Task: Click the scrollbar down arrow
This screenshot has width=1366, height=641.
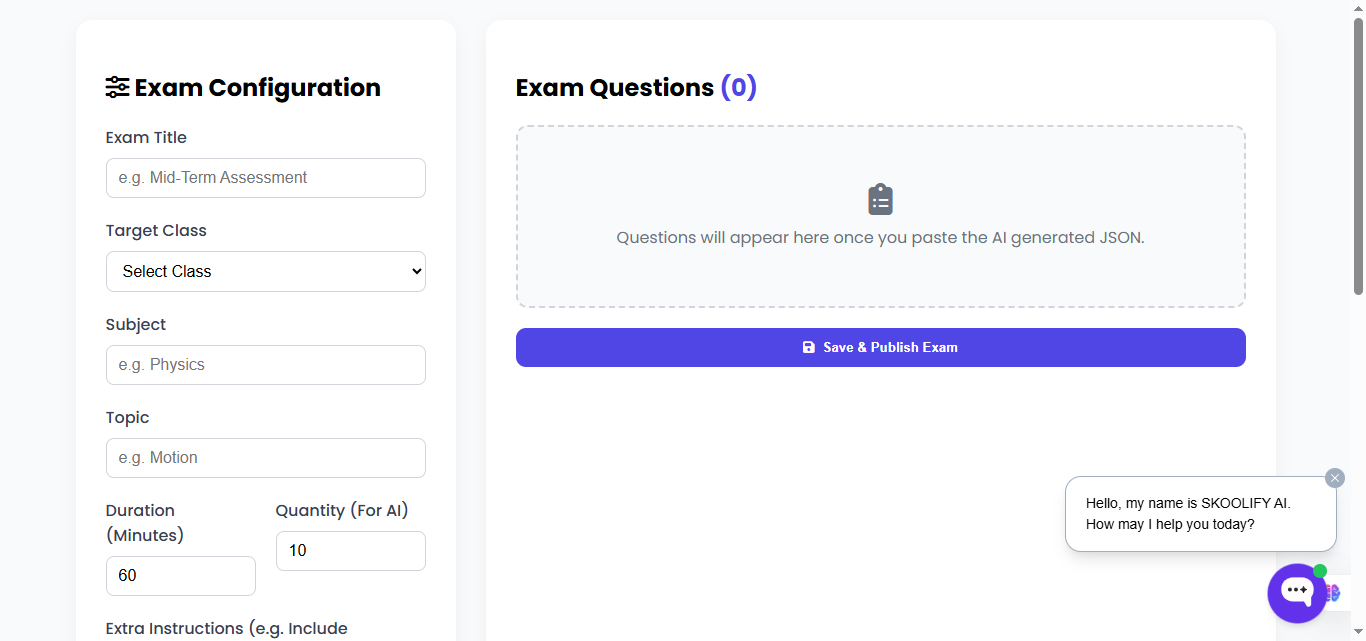Action: [x=1357, y=633]
